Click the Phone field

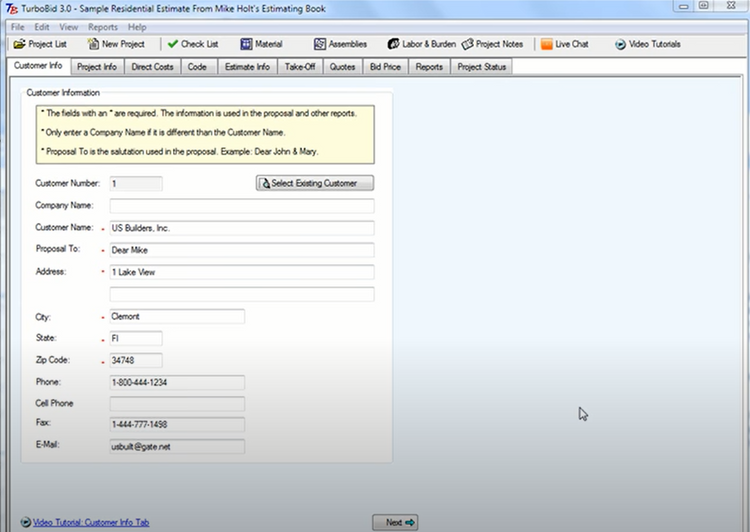tap(177, 382)
